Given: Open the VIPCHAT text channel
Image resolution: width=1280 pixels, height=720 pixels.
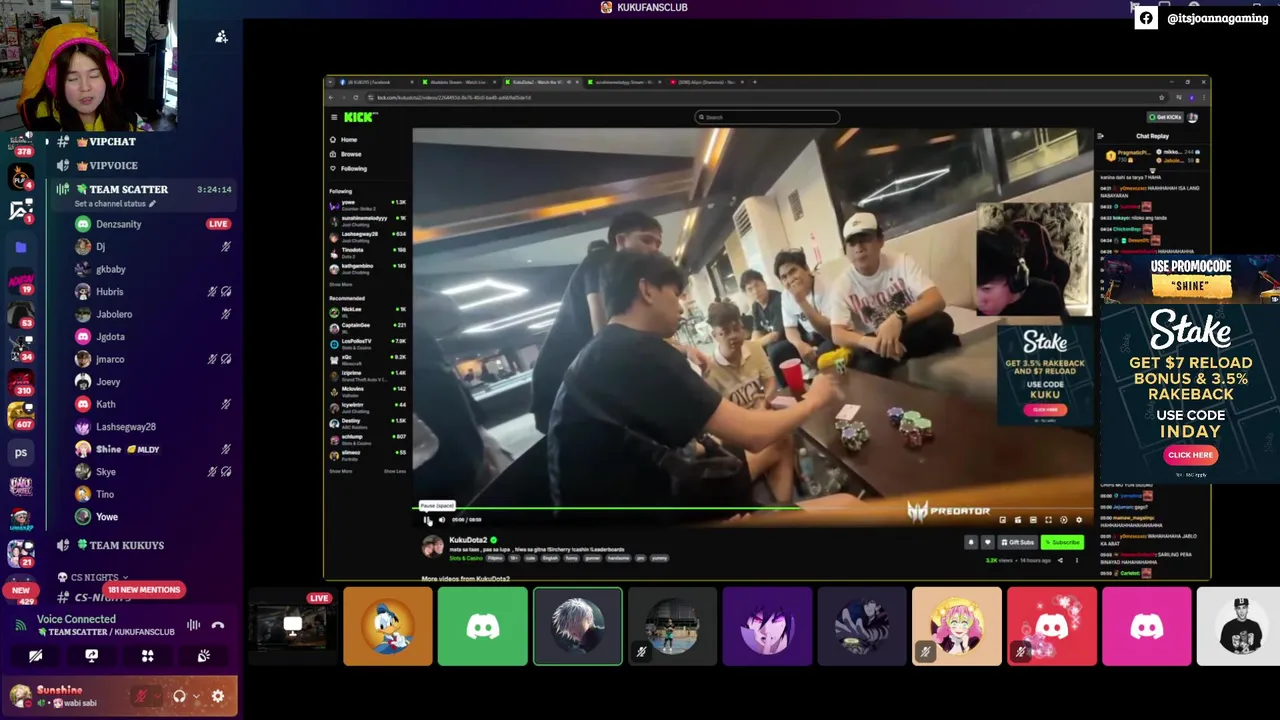Looking at the screenshot, I should [112, 142].
